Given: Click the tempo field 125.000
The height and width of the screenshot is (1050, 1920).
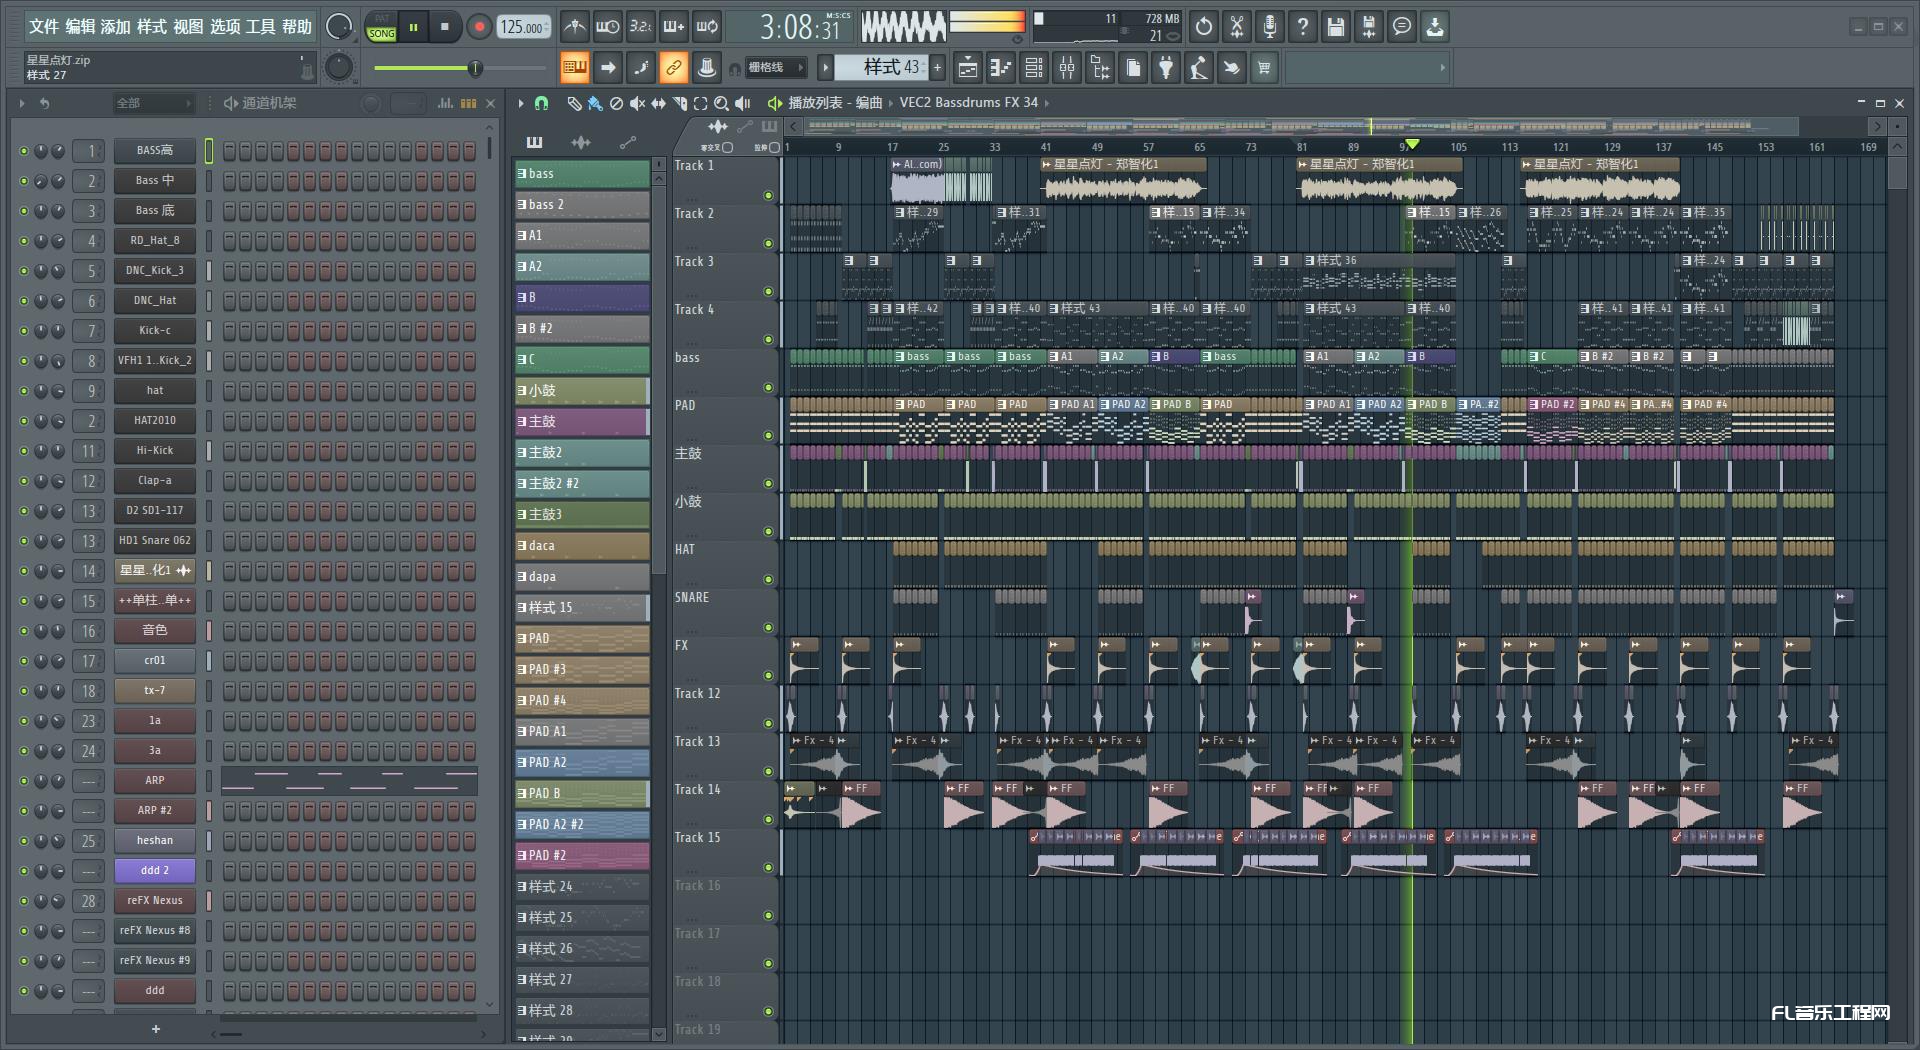Looking at the screenshot, I should (525, 27).
